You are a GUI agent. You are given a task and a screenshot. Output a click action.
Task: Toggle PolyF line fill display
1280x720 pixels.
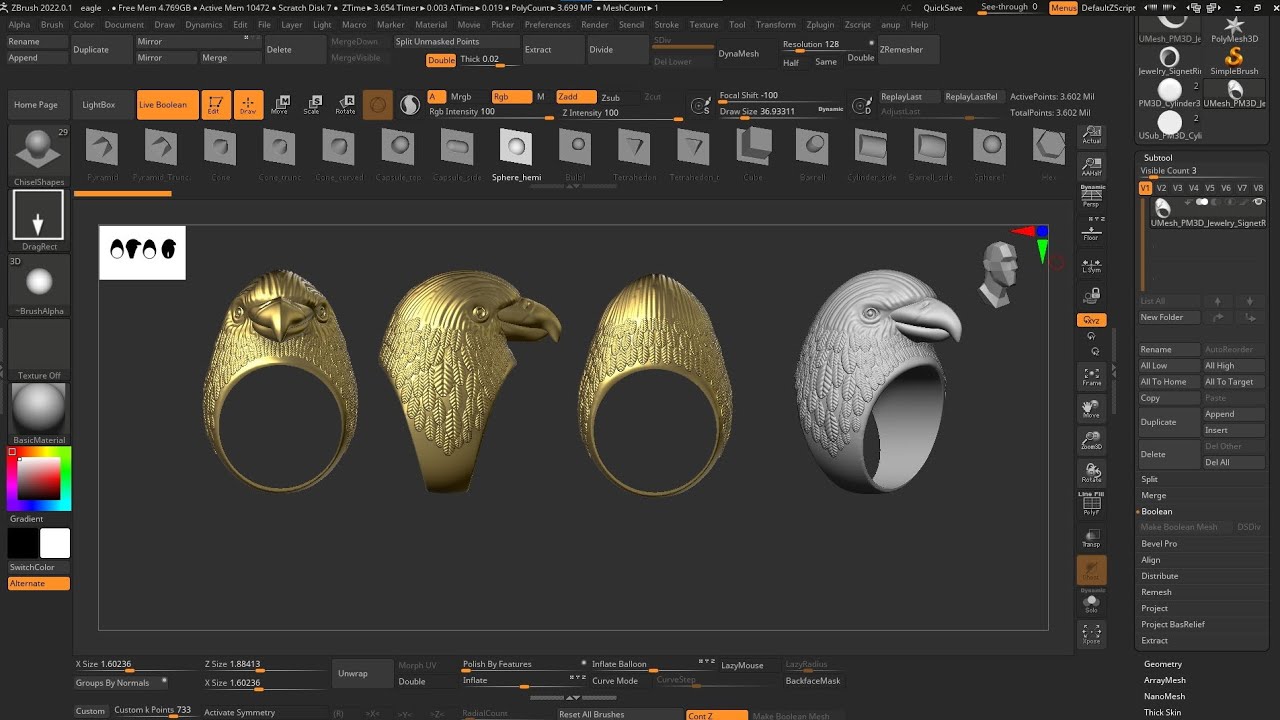[x=1091, y=504]
